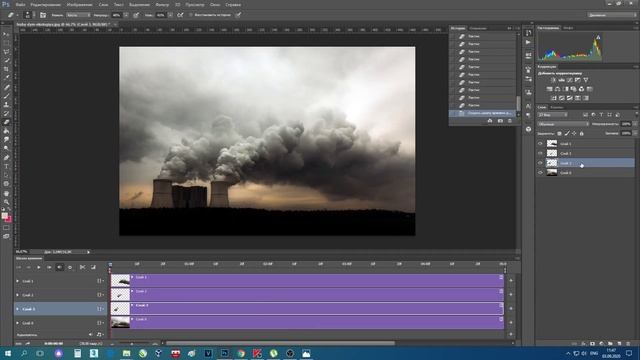Switch to the Инфо tab
The image size is (640, 360).
pos(568,28)
